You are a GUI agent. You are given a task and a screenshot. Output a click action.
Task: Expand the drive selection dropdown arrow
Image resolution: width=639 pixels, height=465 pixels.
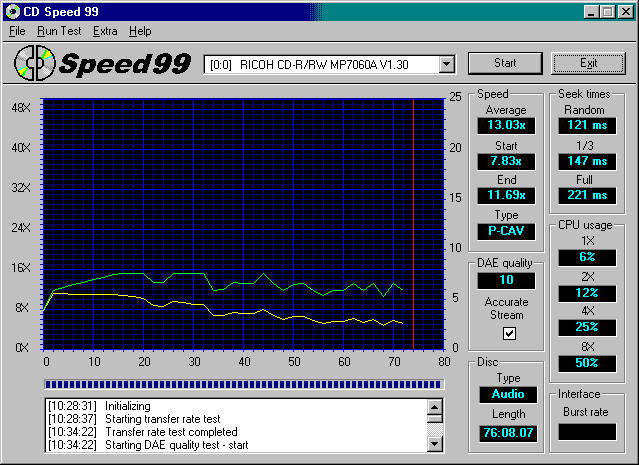coord(447,64)
